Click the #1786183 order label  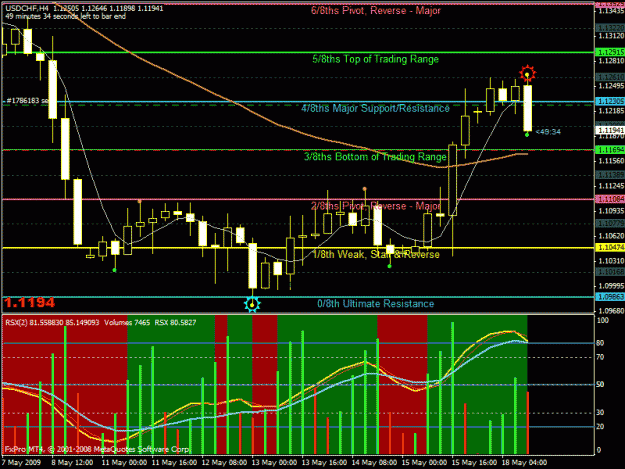tap(27, 101)
